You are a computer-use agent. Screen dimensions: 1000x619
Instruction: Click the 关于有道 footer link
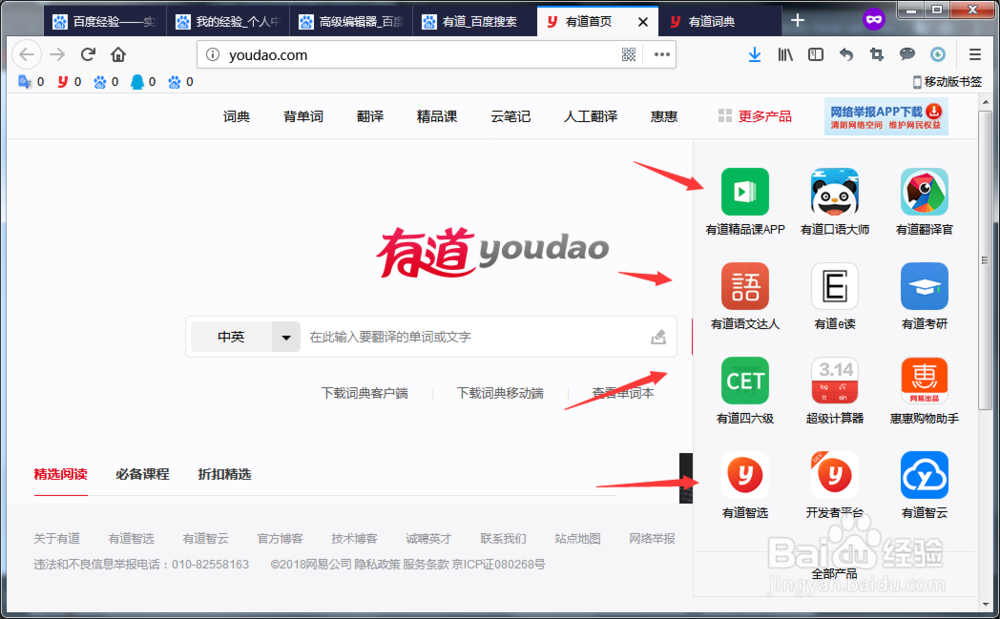pos(57,539)
